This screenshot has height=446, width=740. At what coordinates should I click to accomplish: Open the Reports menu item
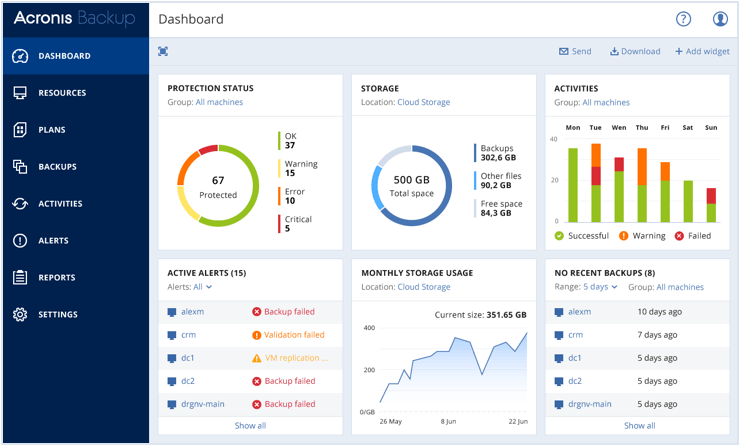57,278
